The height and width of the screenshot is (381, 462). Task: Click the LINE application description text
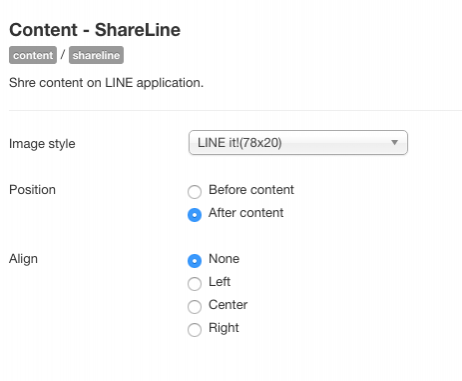click(x=106, y=83)
